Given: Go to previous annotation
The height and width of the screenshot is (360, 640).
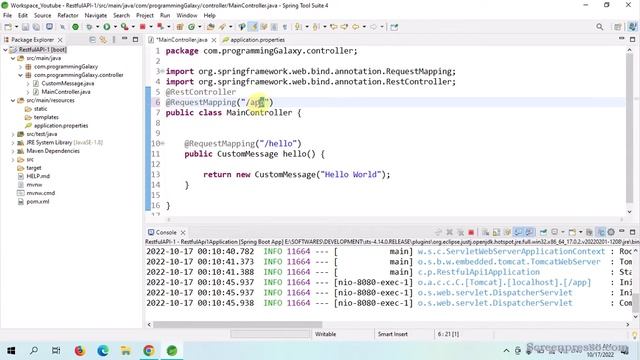Looking at the screenshot, I should coord(316,27).
